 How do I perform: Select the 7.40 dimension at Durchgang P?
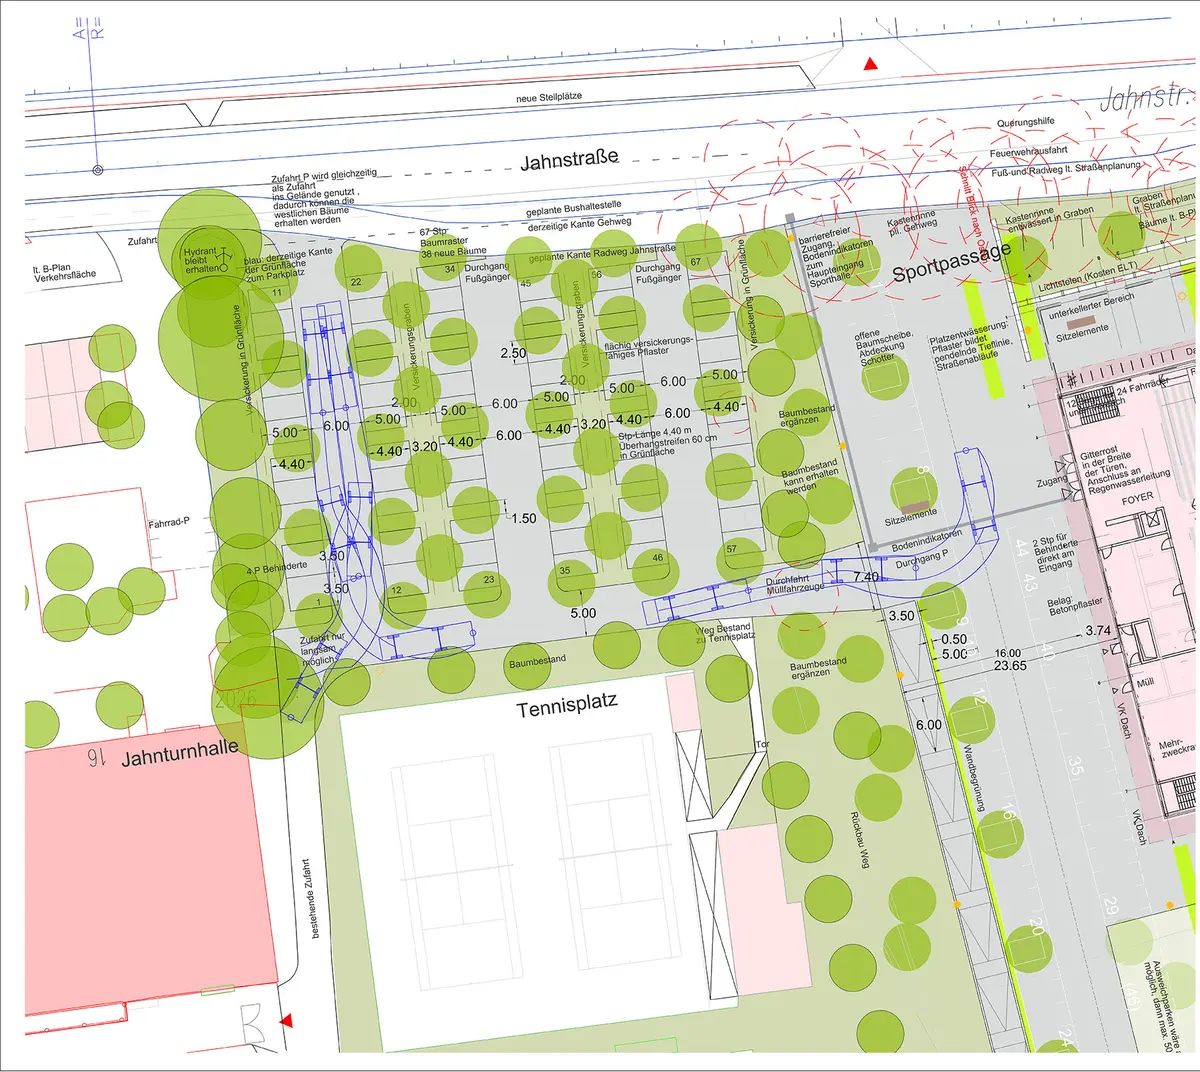(x=866, y=577)
